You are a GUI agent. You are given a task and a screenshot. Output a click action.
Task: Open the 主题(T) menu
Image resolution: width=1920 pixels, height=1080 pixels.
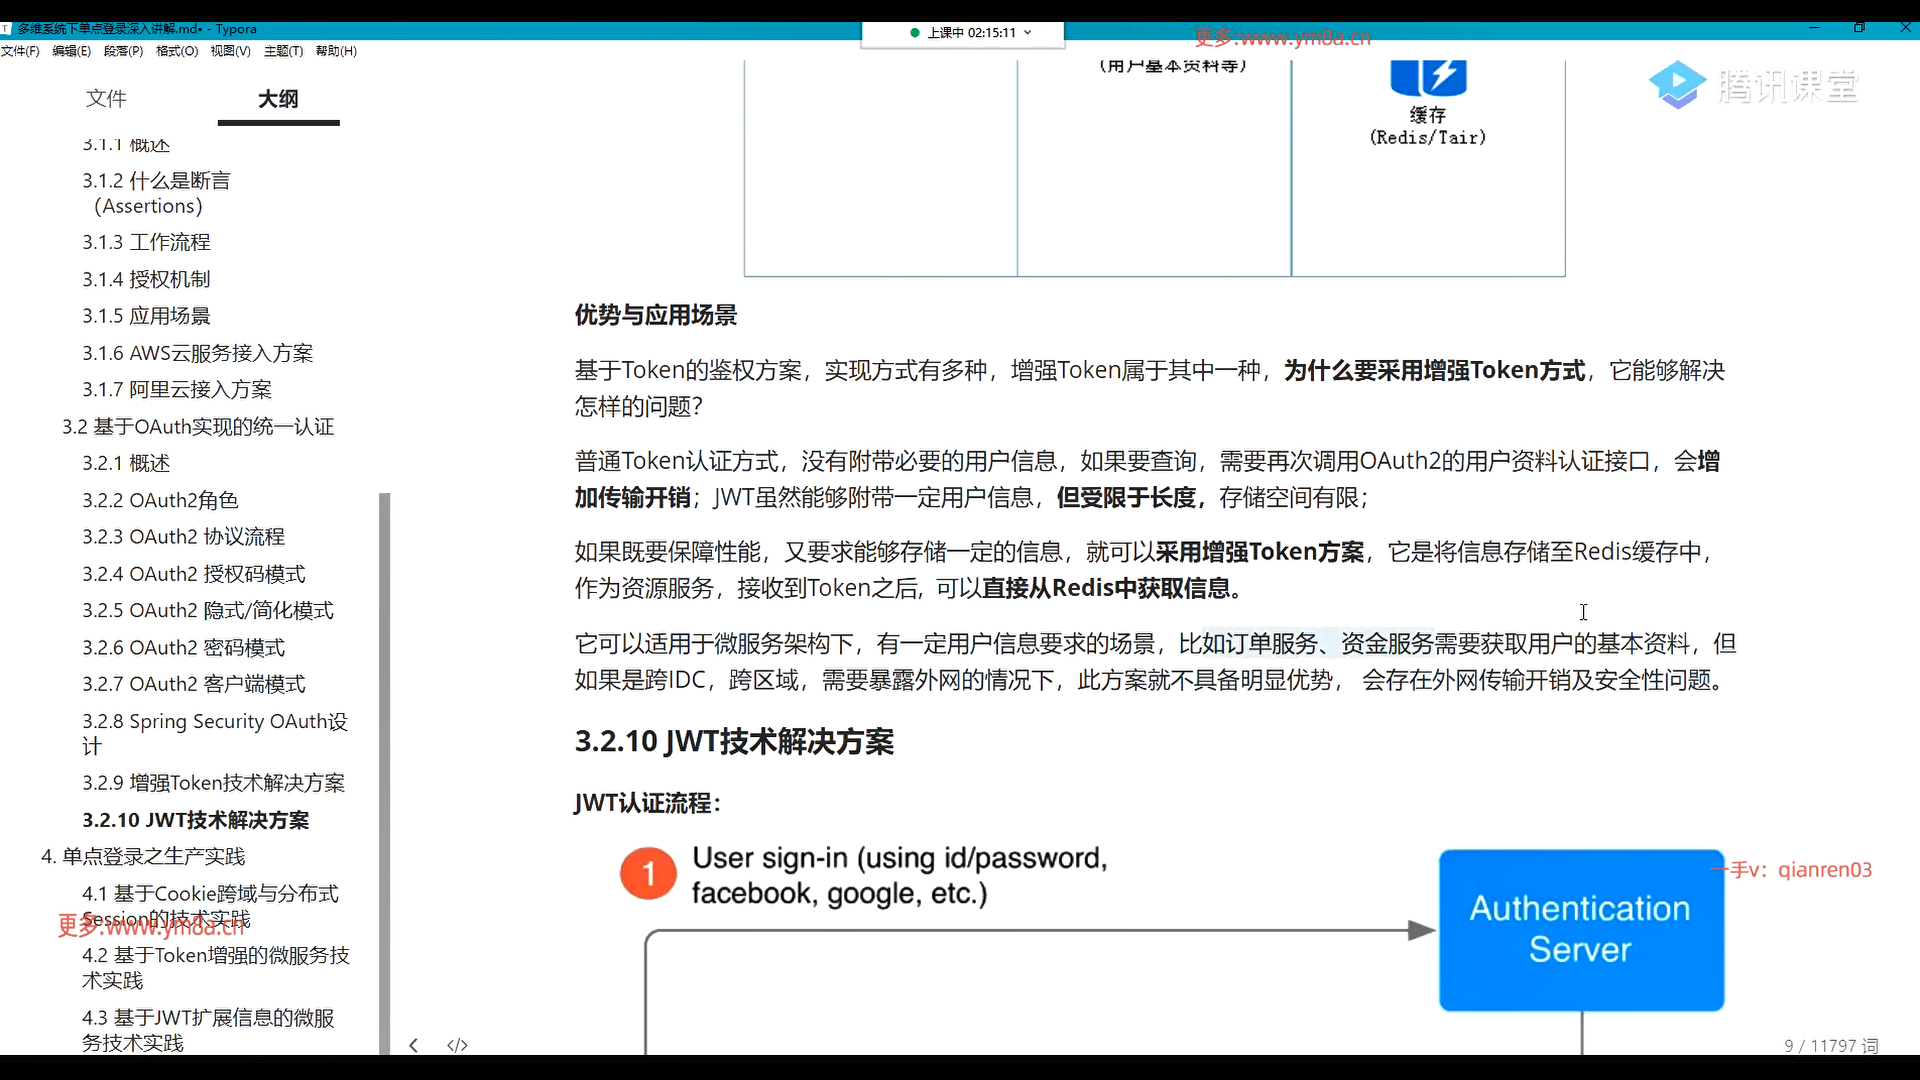pos(283,51)
